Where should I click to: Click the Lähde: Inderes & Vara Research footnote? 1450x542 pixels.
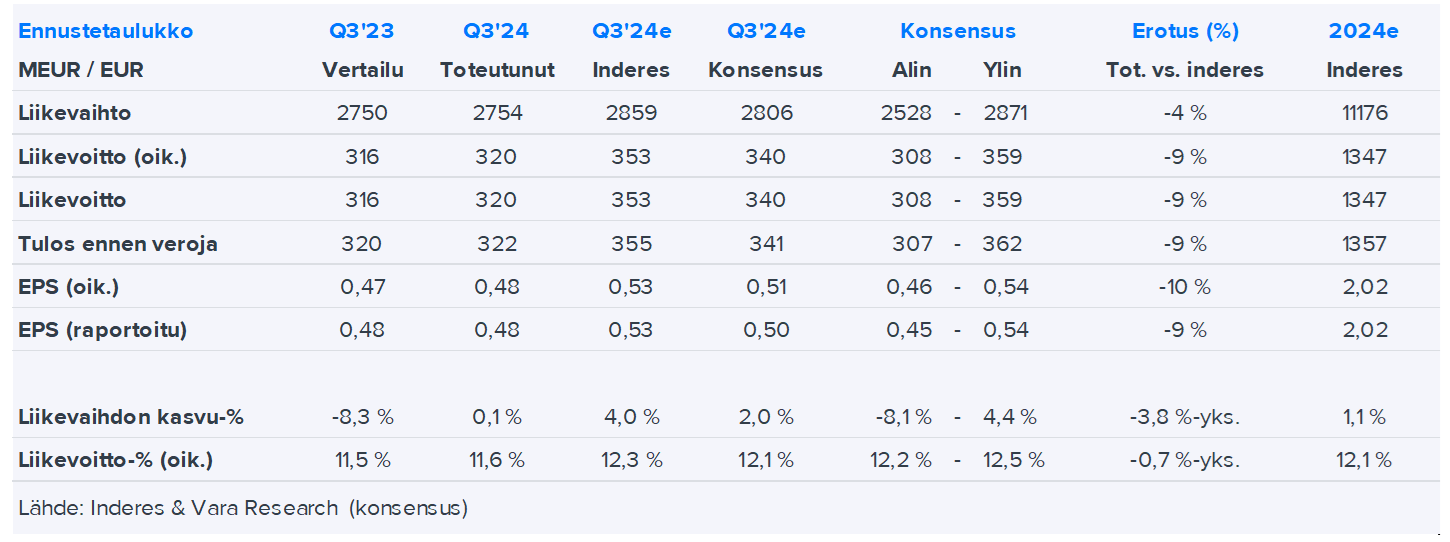click(242, 508)
